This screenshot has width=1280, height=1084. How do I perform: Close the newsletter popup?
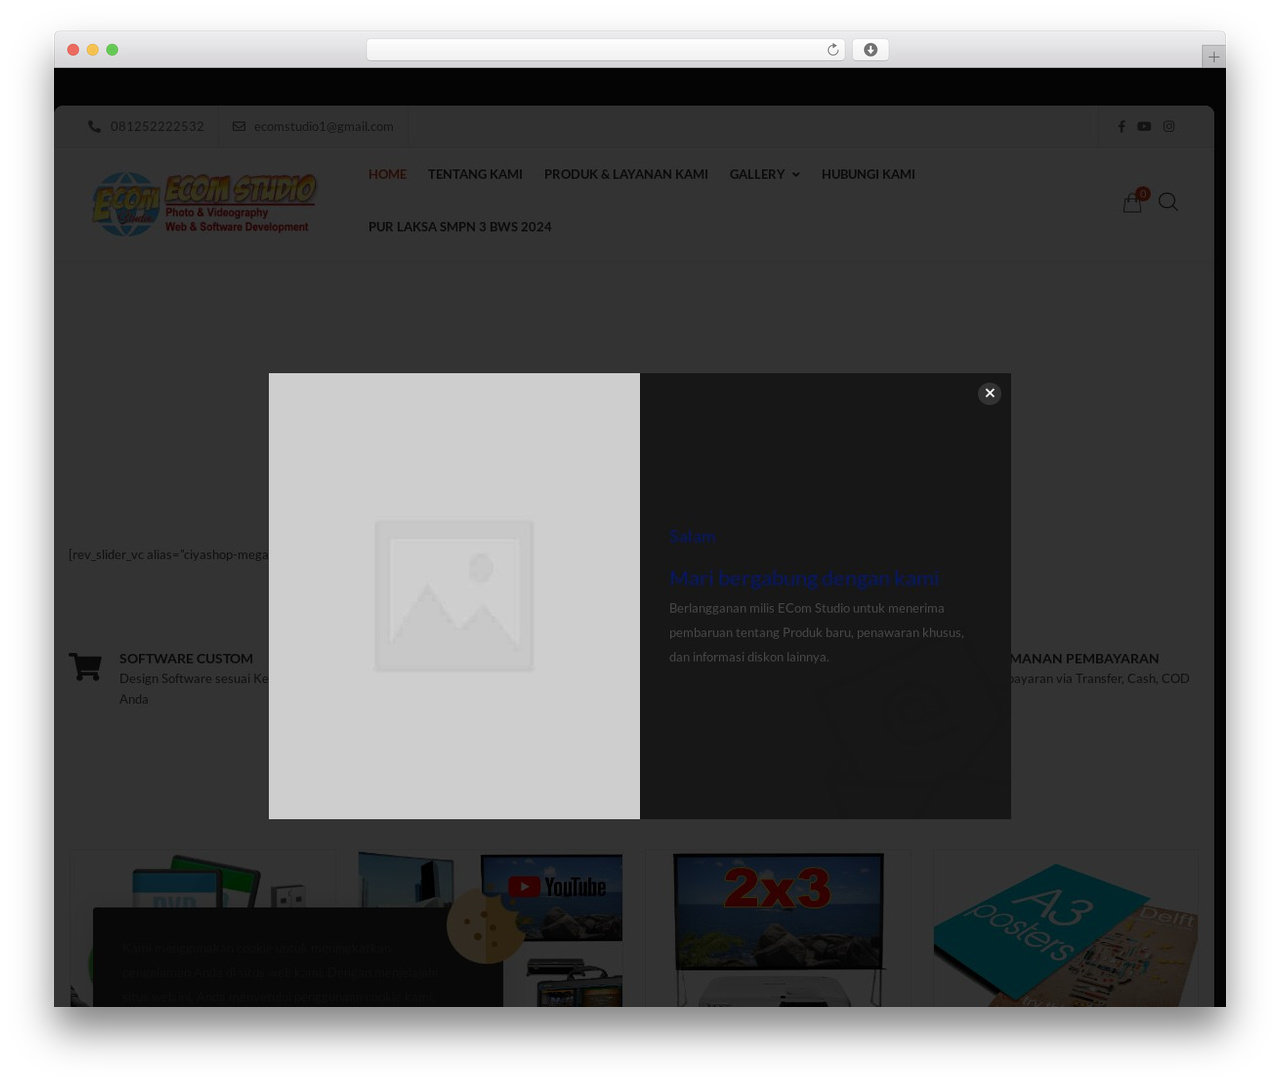tap(989, 393)
